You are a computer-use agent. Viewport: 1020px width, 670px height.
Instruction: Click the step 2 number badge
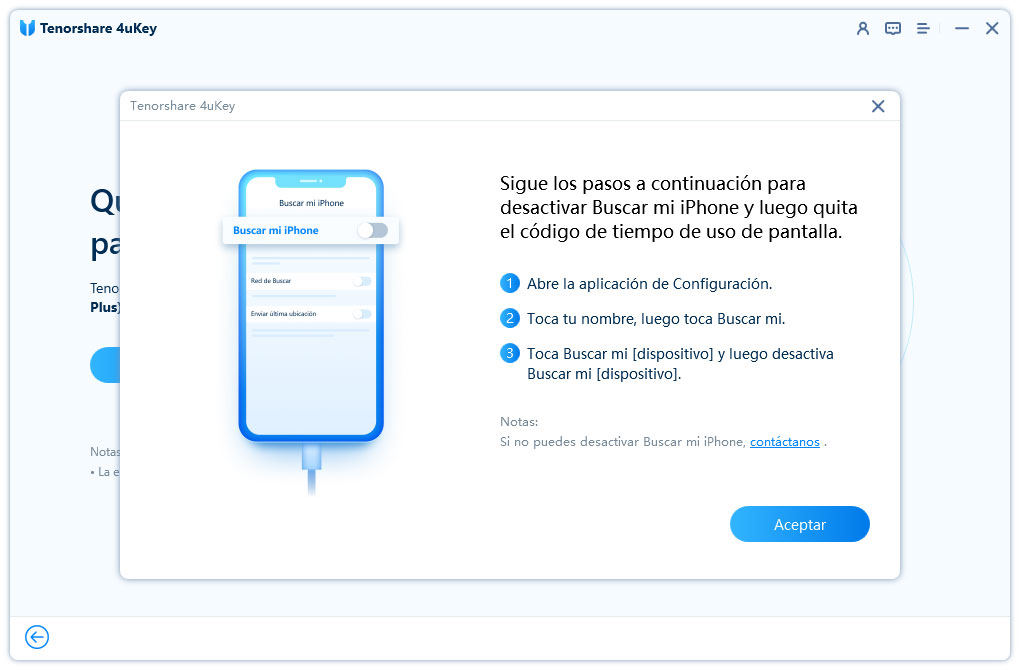[x=510, y=319]
